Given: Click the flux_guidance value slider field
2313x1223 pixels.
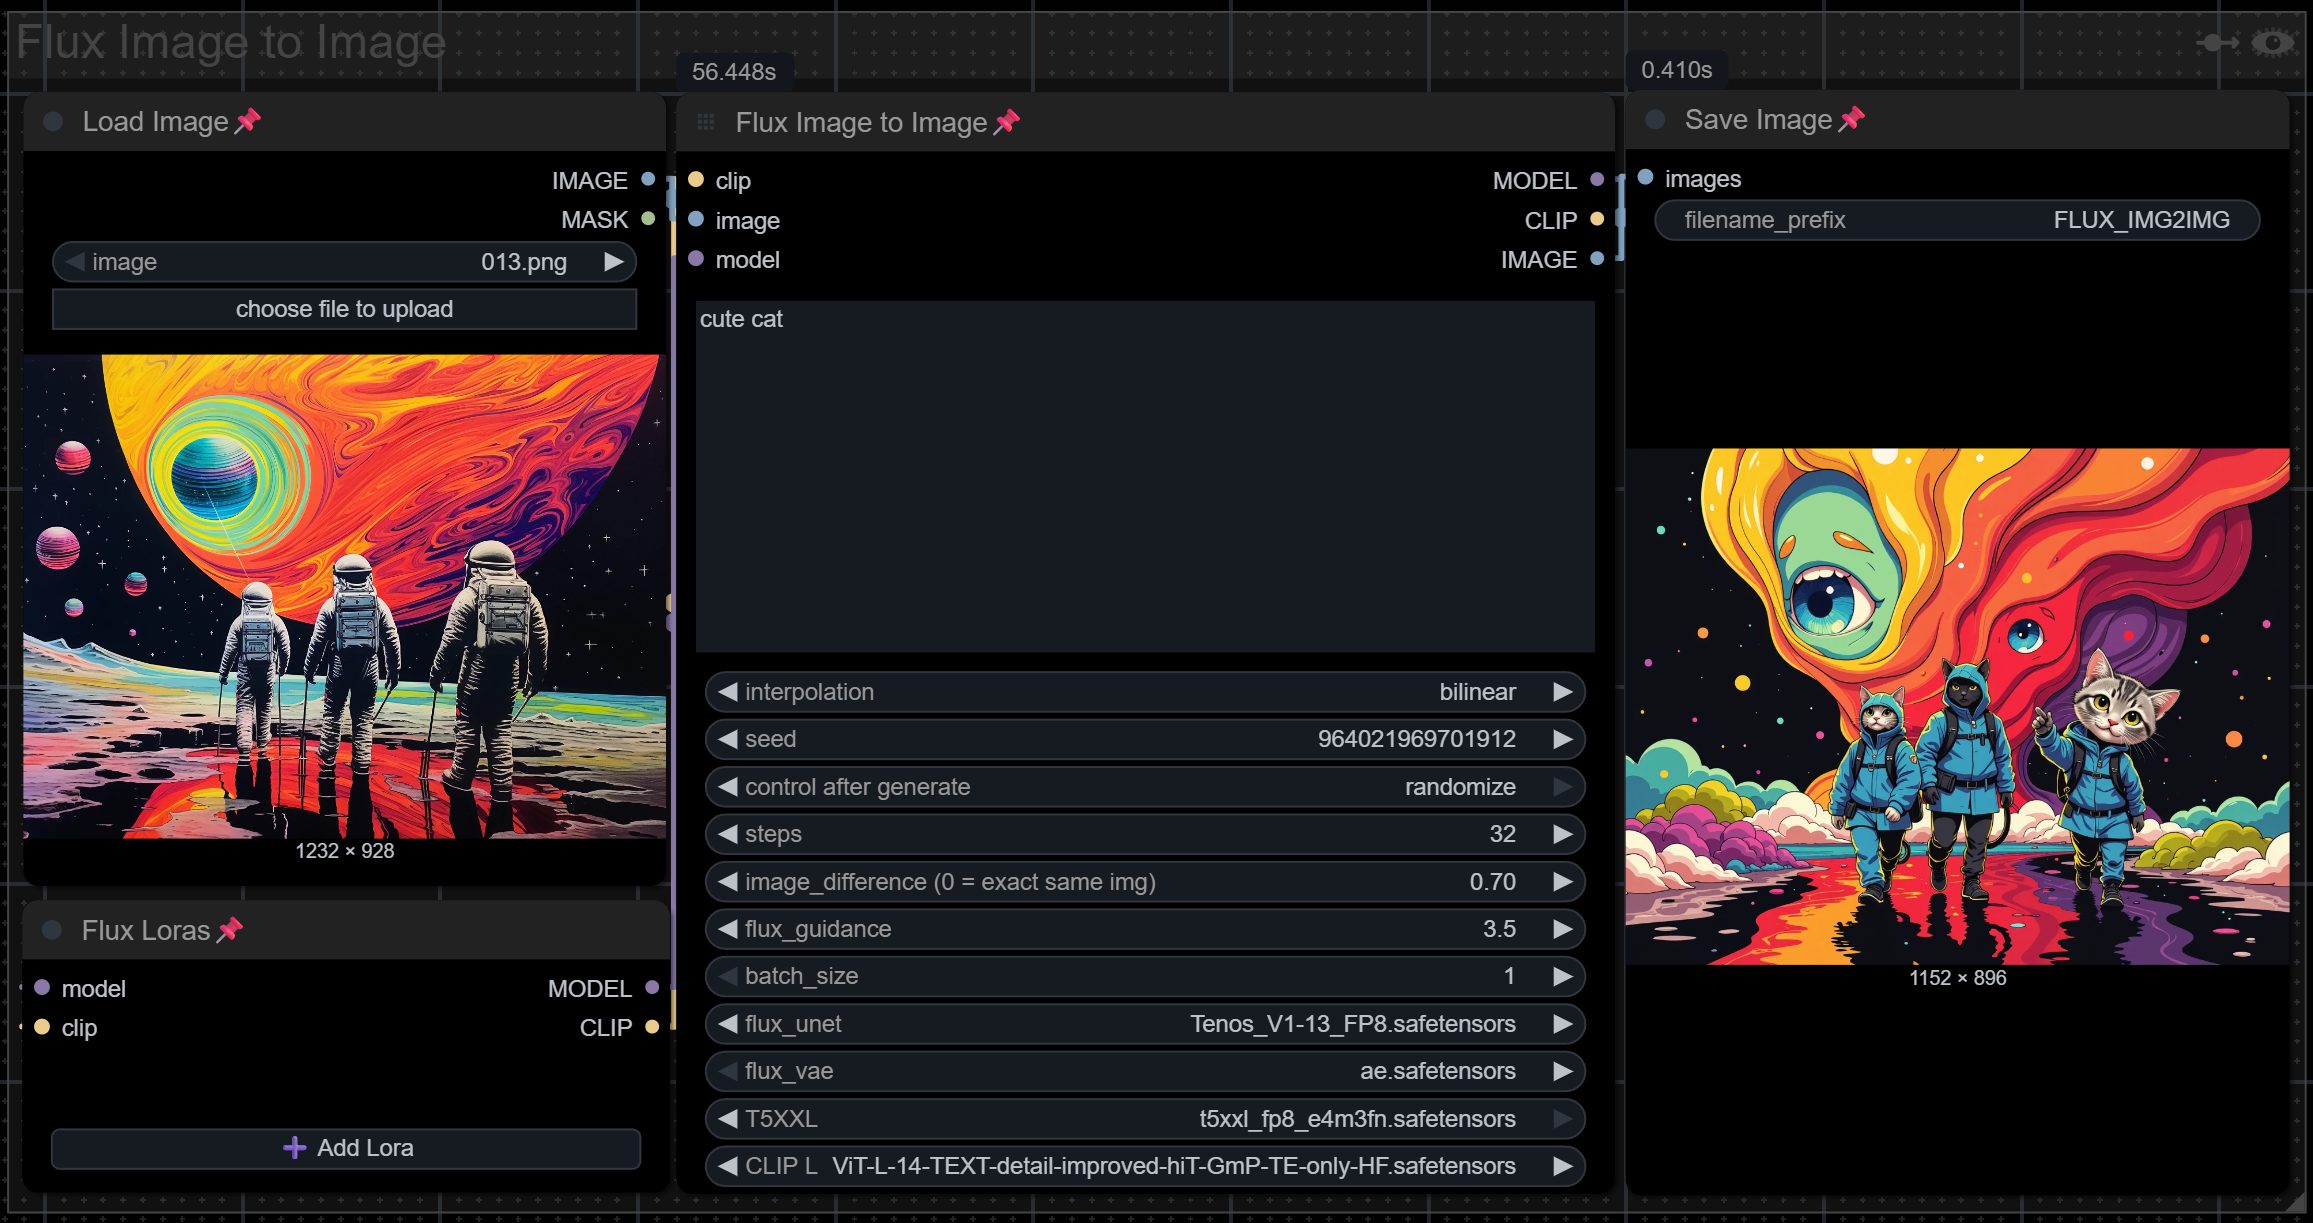Looking at the screenshot, I should pos(1144,929).
